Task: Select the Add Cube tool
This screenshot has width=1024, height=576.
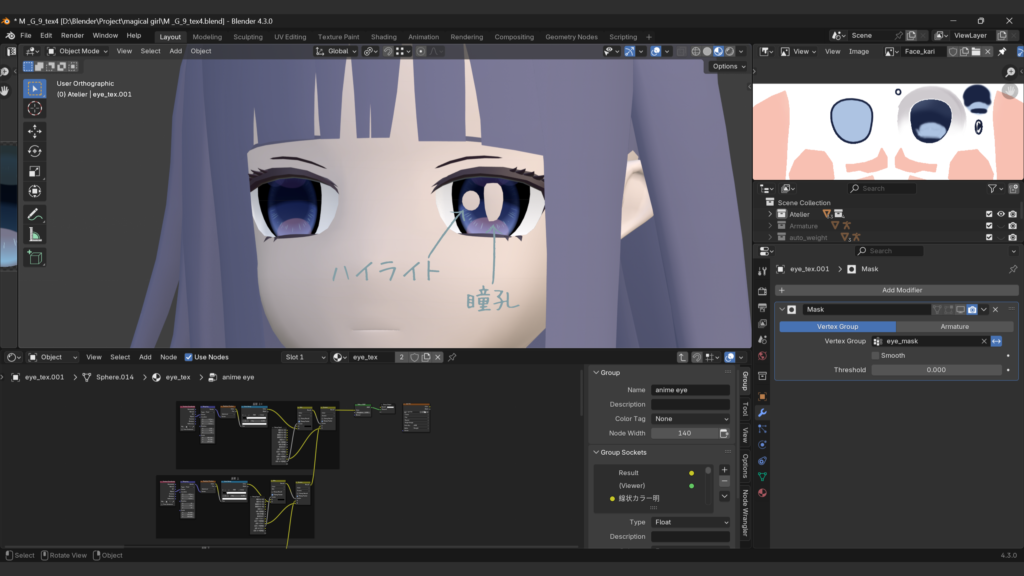Action: pyautogui.click(x=35, y=257)
